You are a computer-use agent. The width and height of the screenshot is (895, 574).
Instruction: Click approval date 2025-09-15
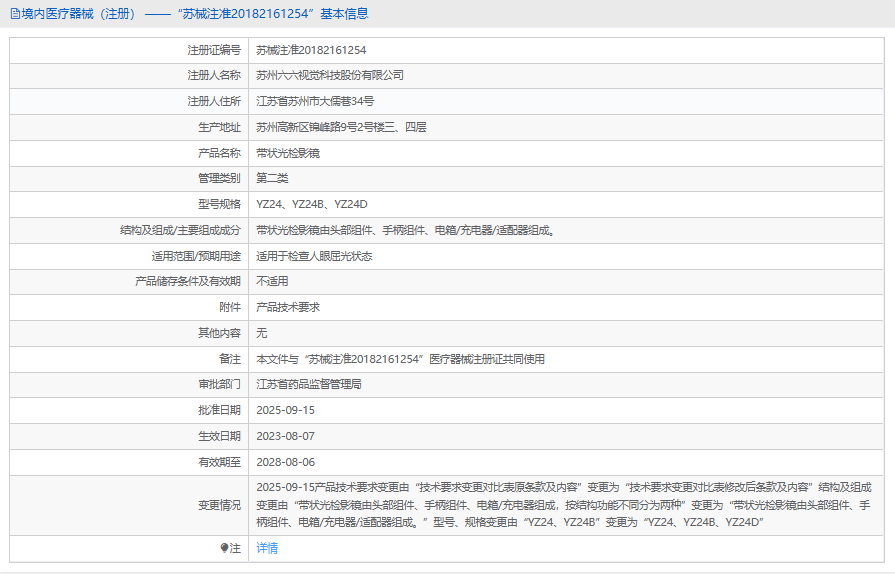[x=285, y=410]
